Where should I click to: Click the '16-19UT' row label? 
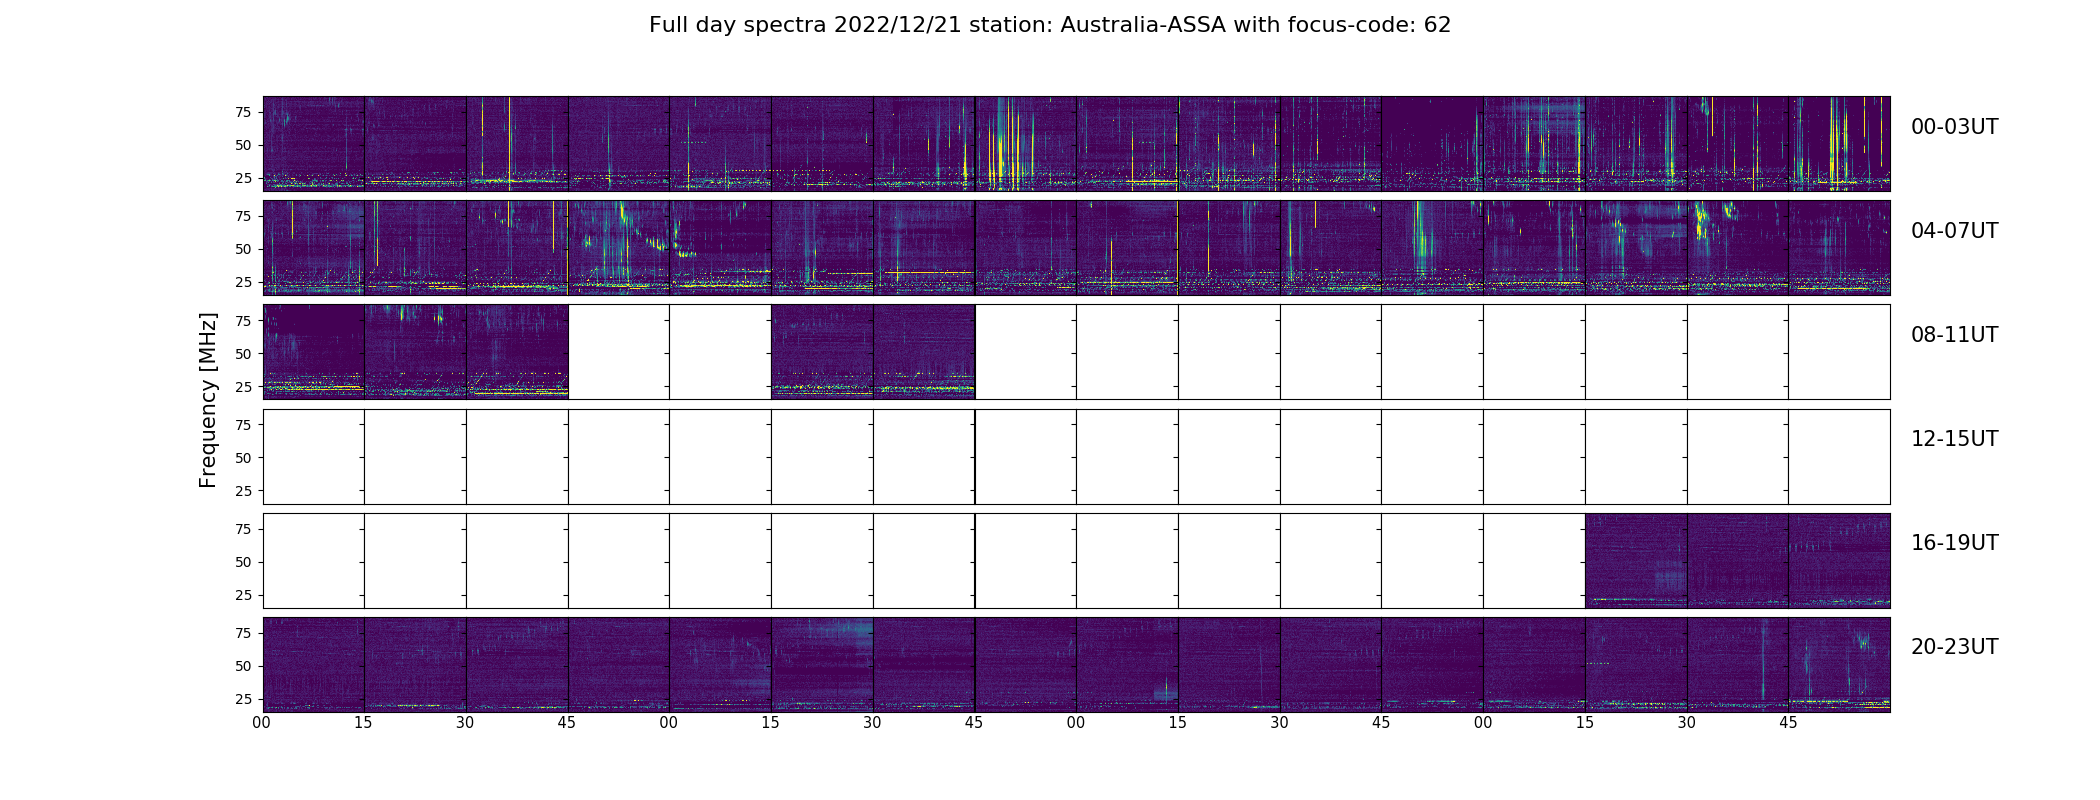click(x=1954, y=543)
